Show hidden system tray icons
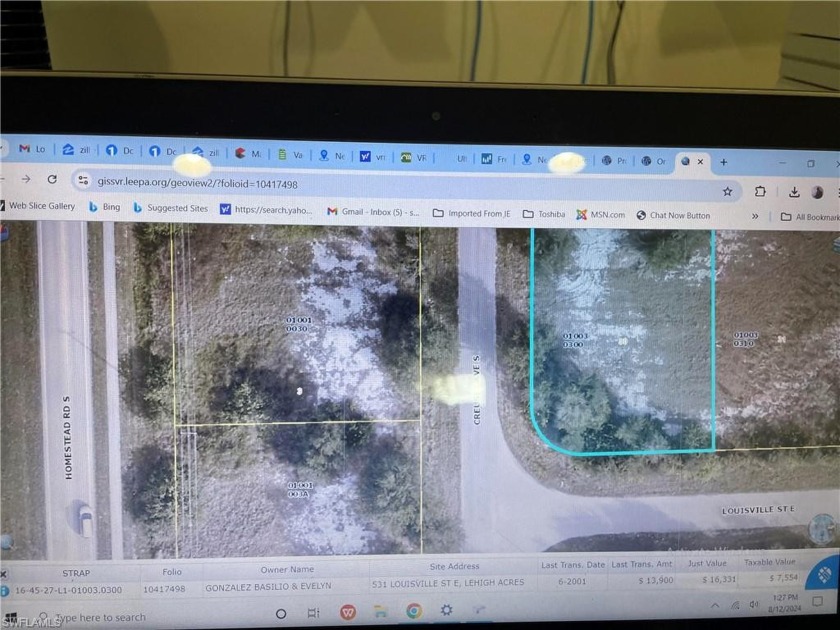The height and width of the screenshot is (630, 840). point(716,606)
